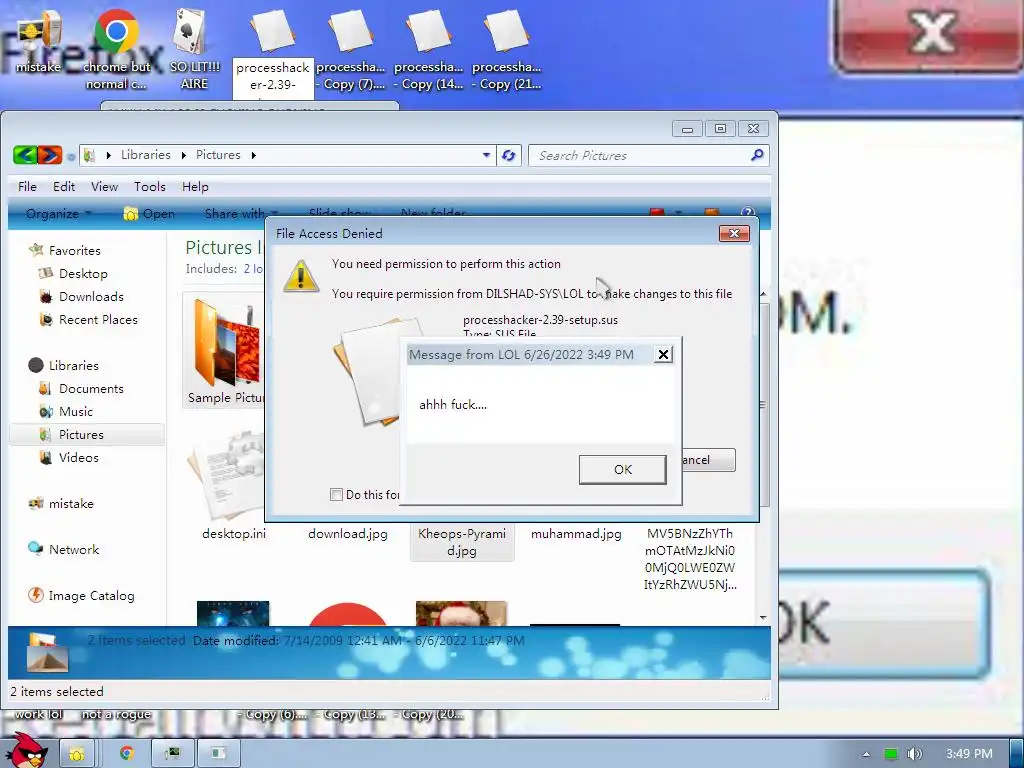Select 'mistake' computer entry in sidebar
Image resolution: width=1024 pixels, height=768 pixels.
click(x=71, y=504)
